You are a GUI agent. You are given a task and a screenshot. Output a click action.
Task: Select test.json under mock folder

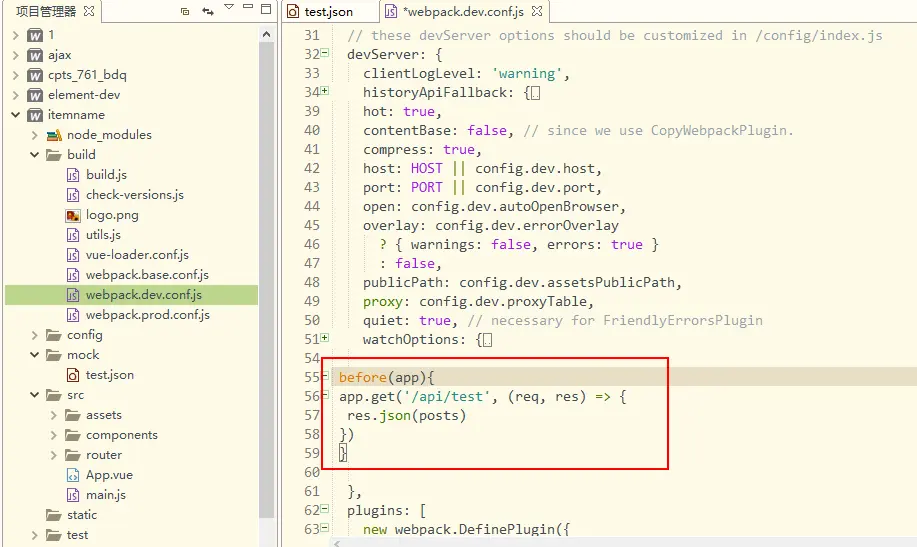(109, 375)
